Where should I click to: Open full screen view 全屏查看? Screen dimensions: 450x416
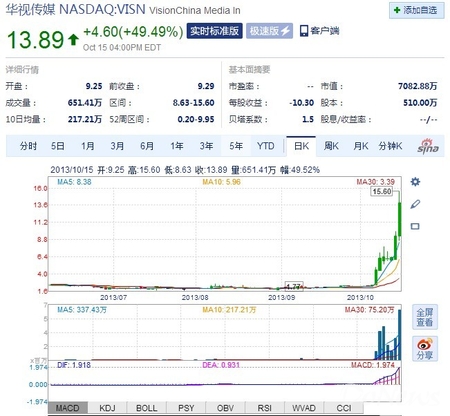[x=425, y=317]
